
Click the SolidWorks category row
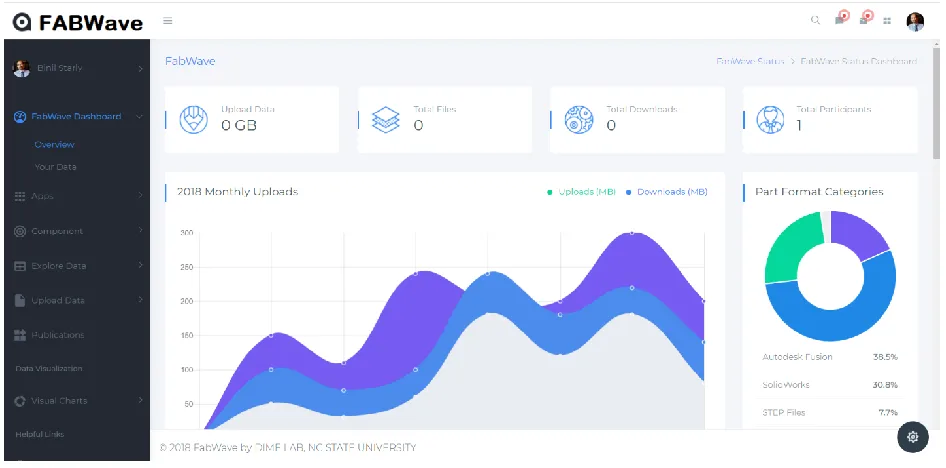(x=830, y=385)
